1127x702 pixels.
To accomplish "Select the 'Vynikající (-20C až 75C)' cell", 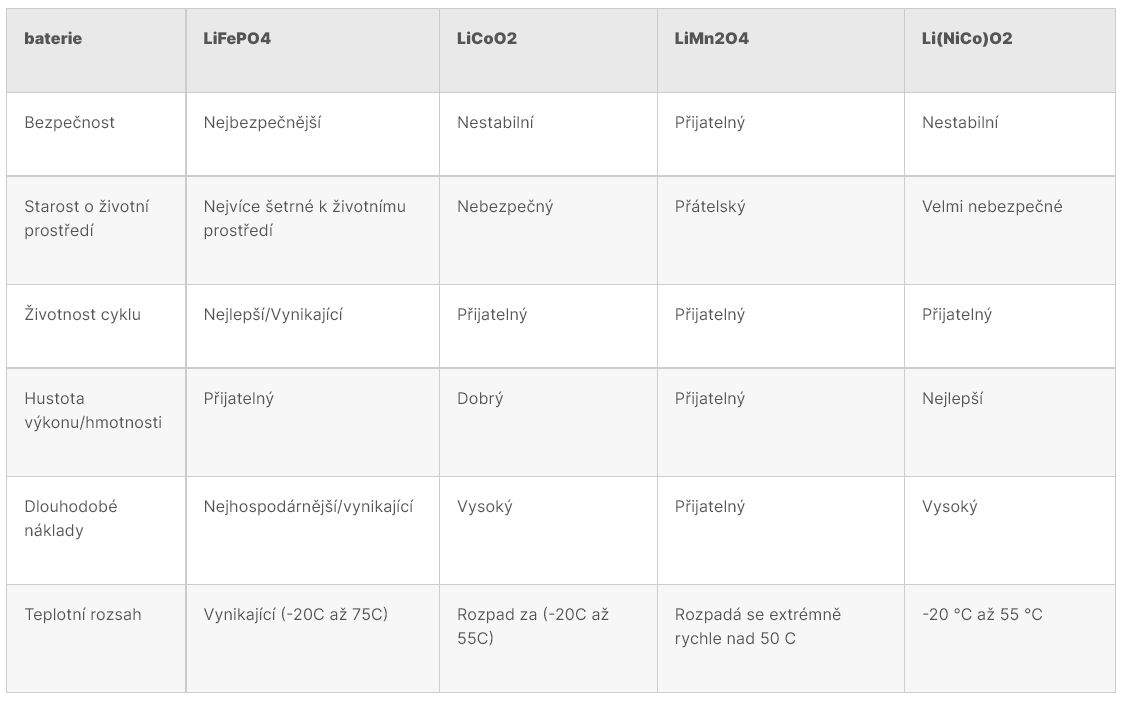I will click(295, 614).
